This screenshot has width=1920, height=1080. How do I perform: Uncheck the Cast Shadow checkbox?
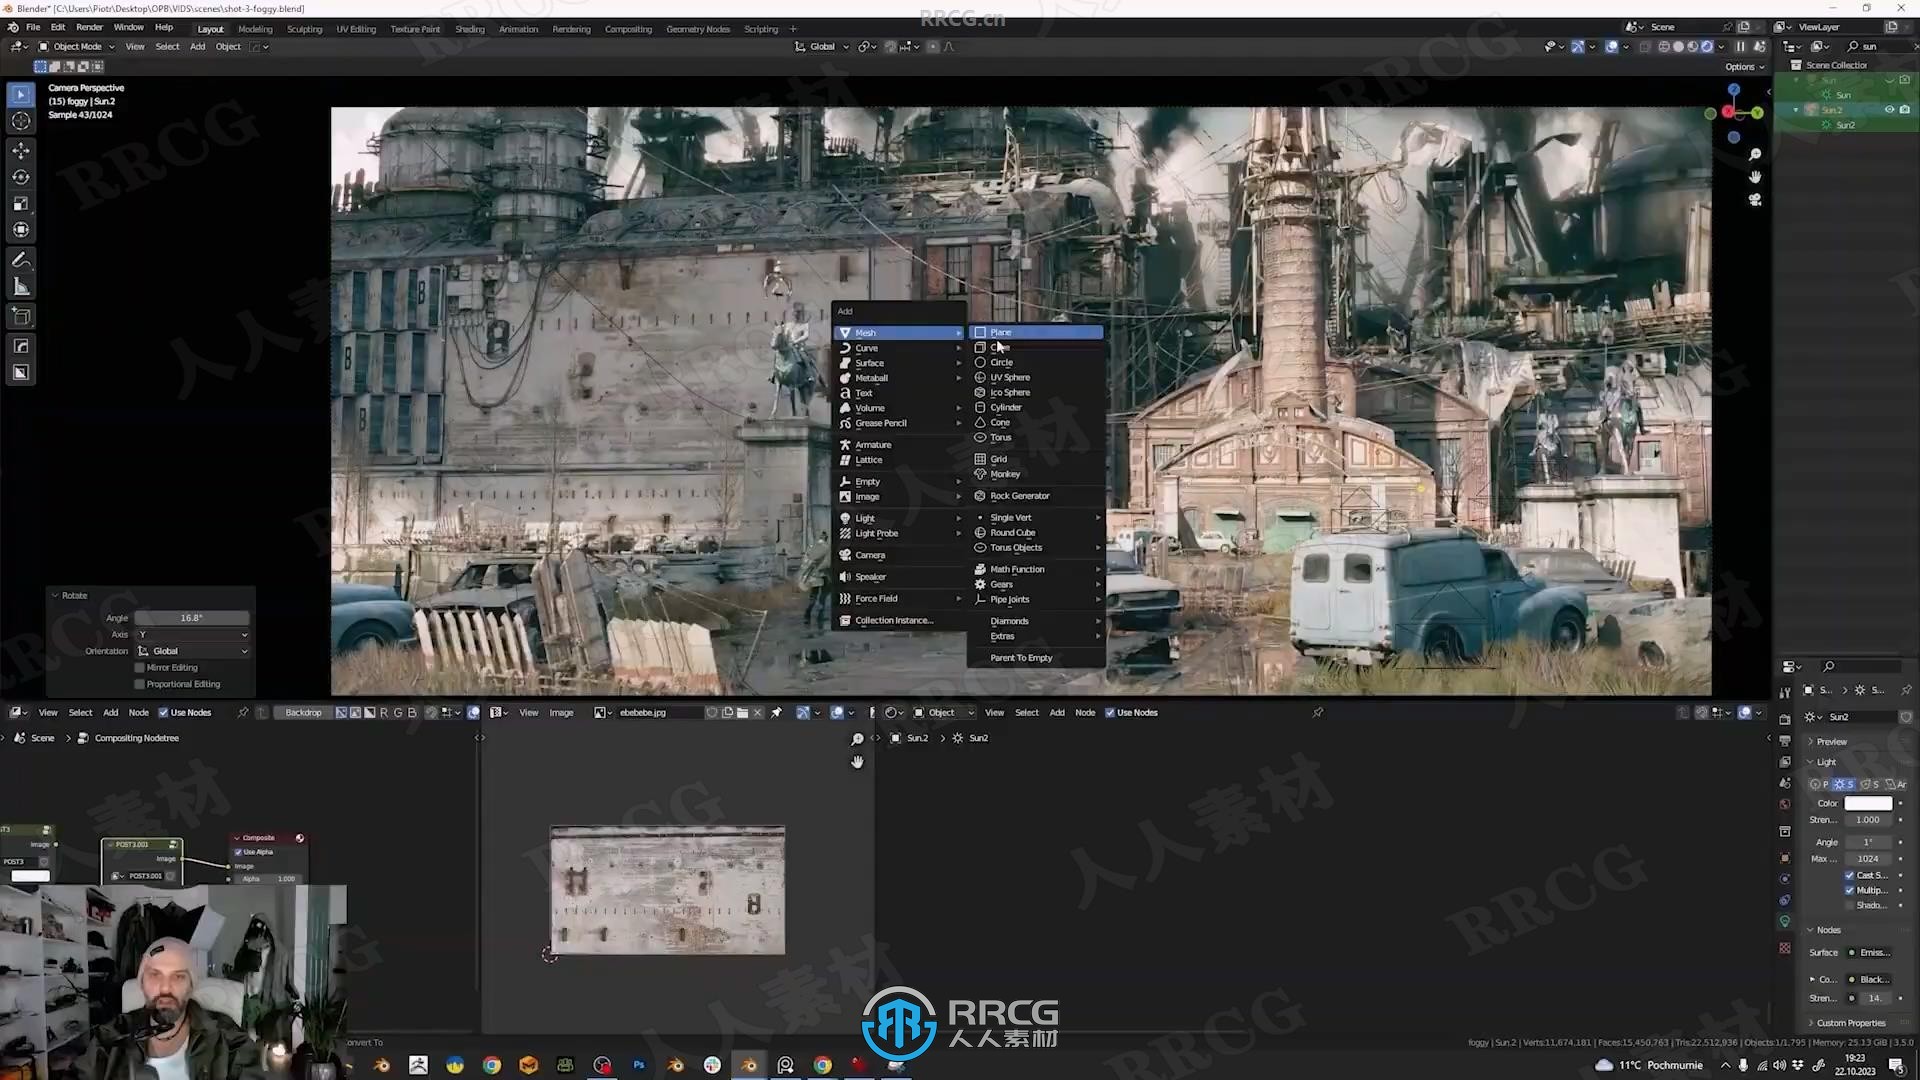pyautogui.click(x=1849, y=876)
